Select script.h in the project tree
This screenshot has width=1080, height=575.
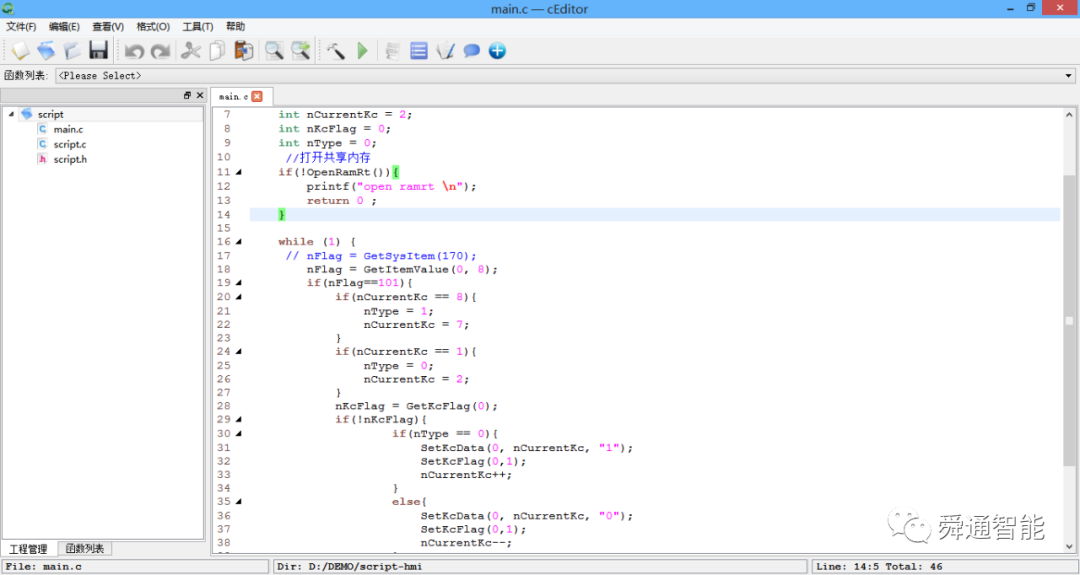point(70,159)
